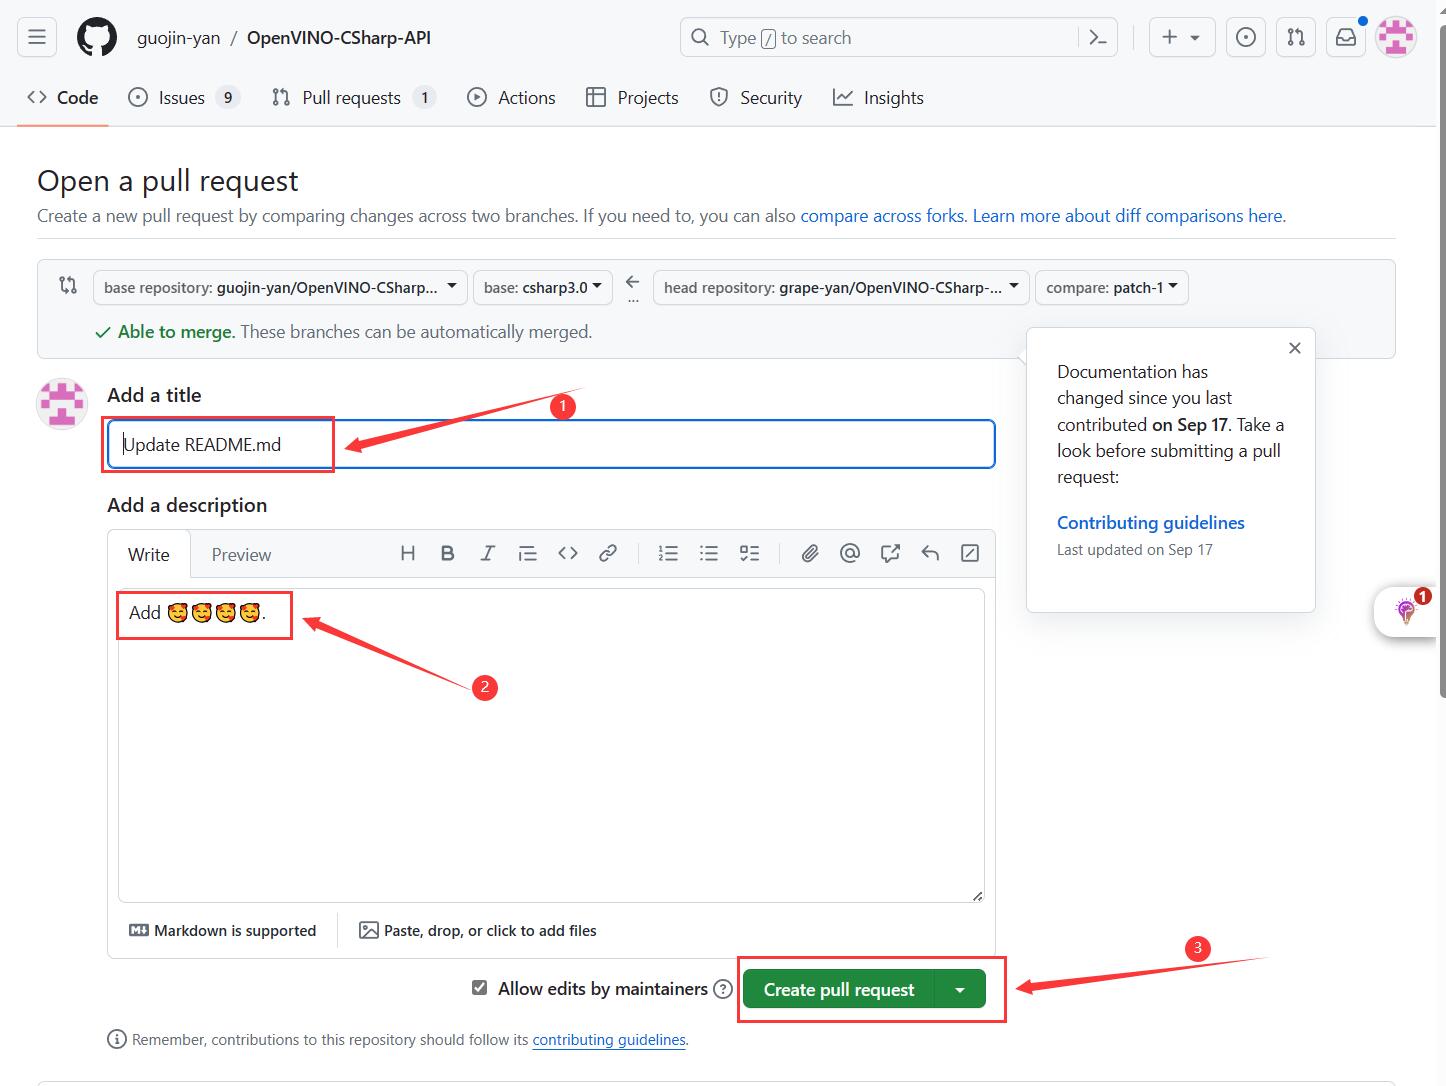Open compare: patch-1 branch dropdown
This screenshot has height=1086, width=1446.
point(1112,287)
